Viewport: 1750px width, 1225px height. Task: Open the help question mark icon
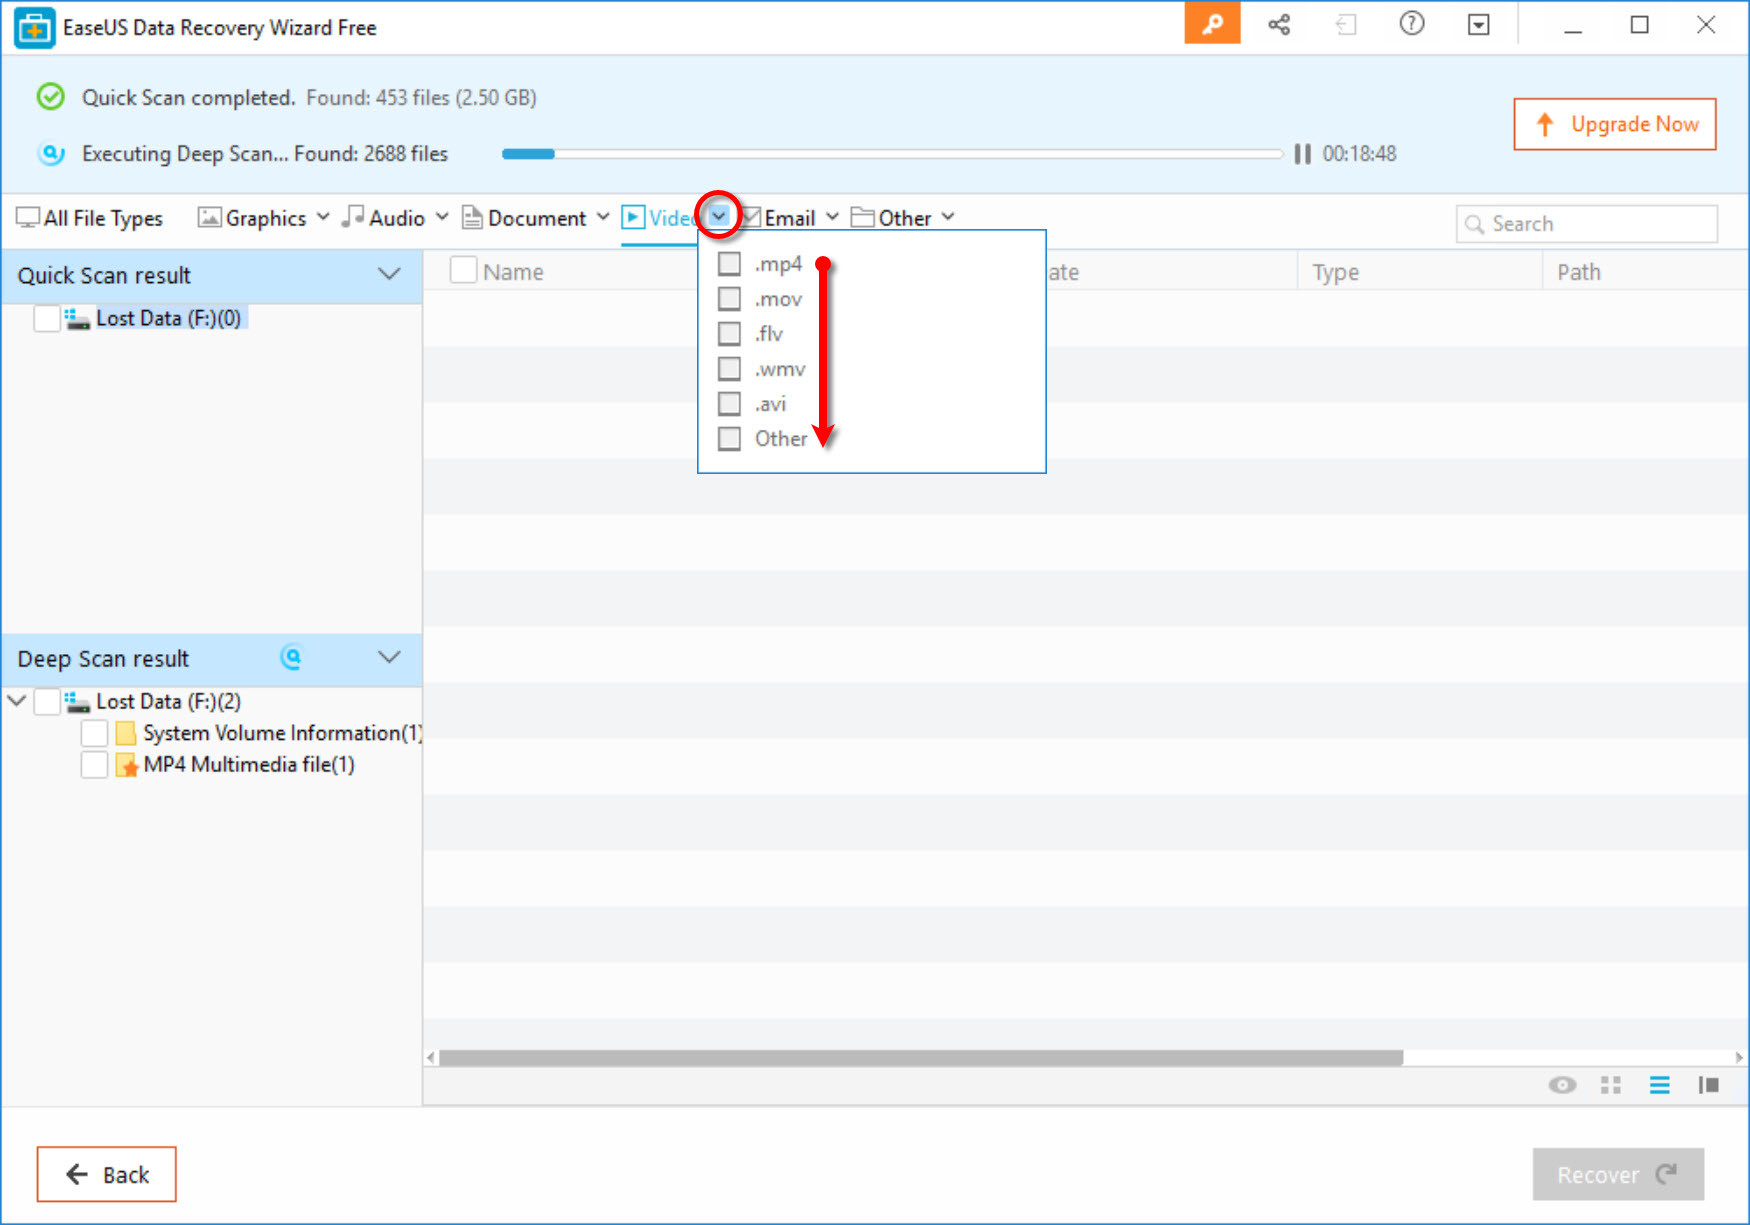(1412, 24)
